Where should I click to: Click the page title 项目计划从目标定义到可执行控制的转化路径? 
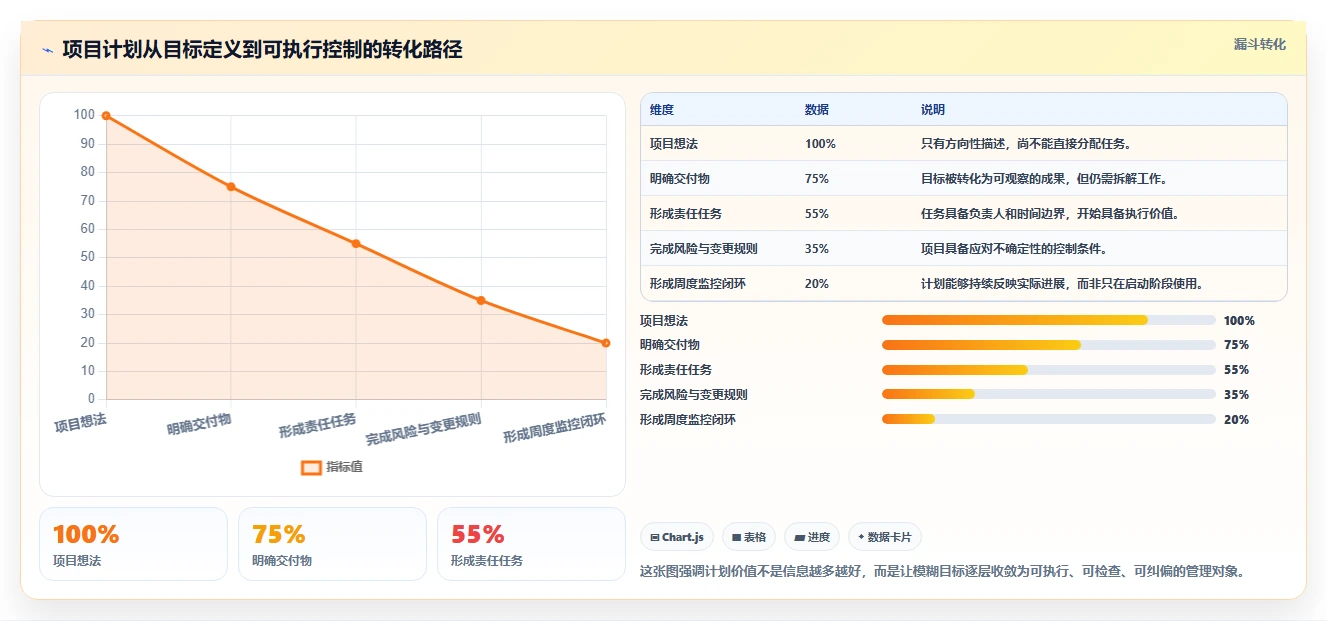(262, 50)
